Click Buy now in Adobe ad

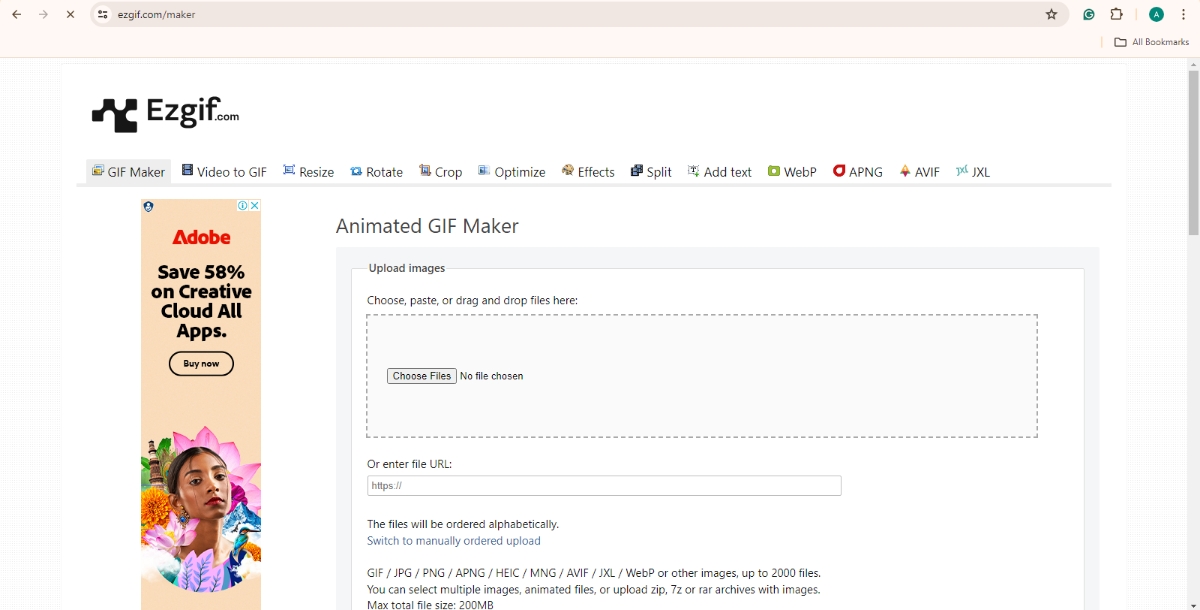click(201, 364)
